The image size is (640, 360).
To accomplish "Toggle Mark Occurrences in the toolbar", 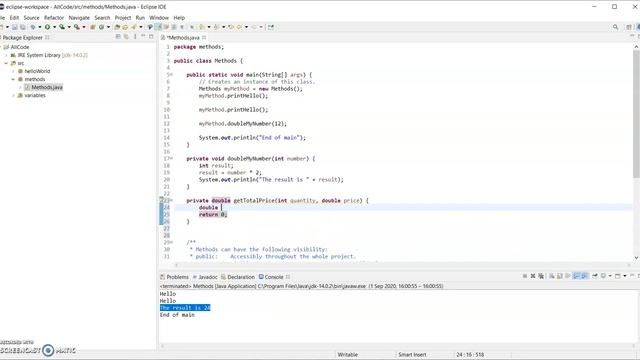I will tap(158, 27).
